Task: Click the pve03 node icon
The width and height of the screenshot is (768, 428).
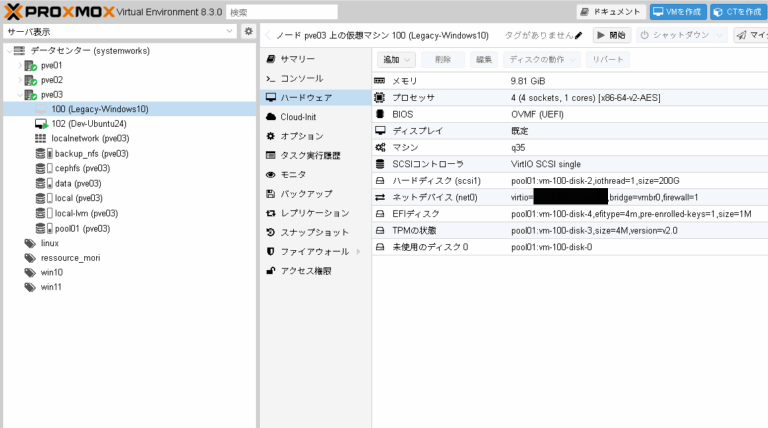Action: 30,95
